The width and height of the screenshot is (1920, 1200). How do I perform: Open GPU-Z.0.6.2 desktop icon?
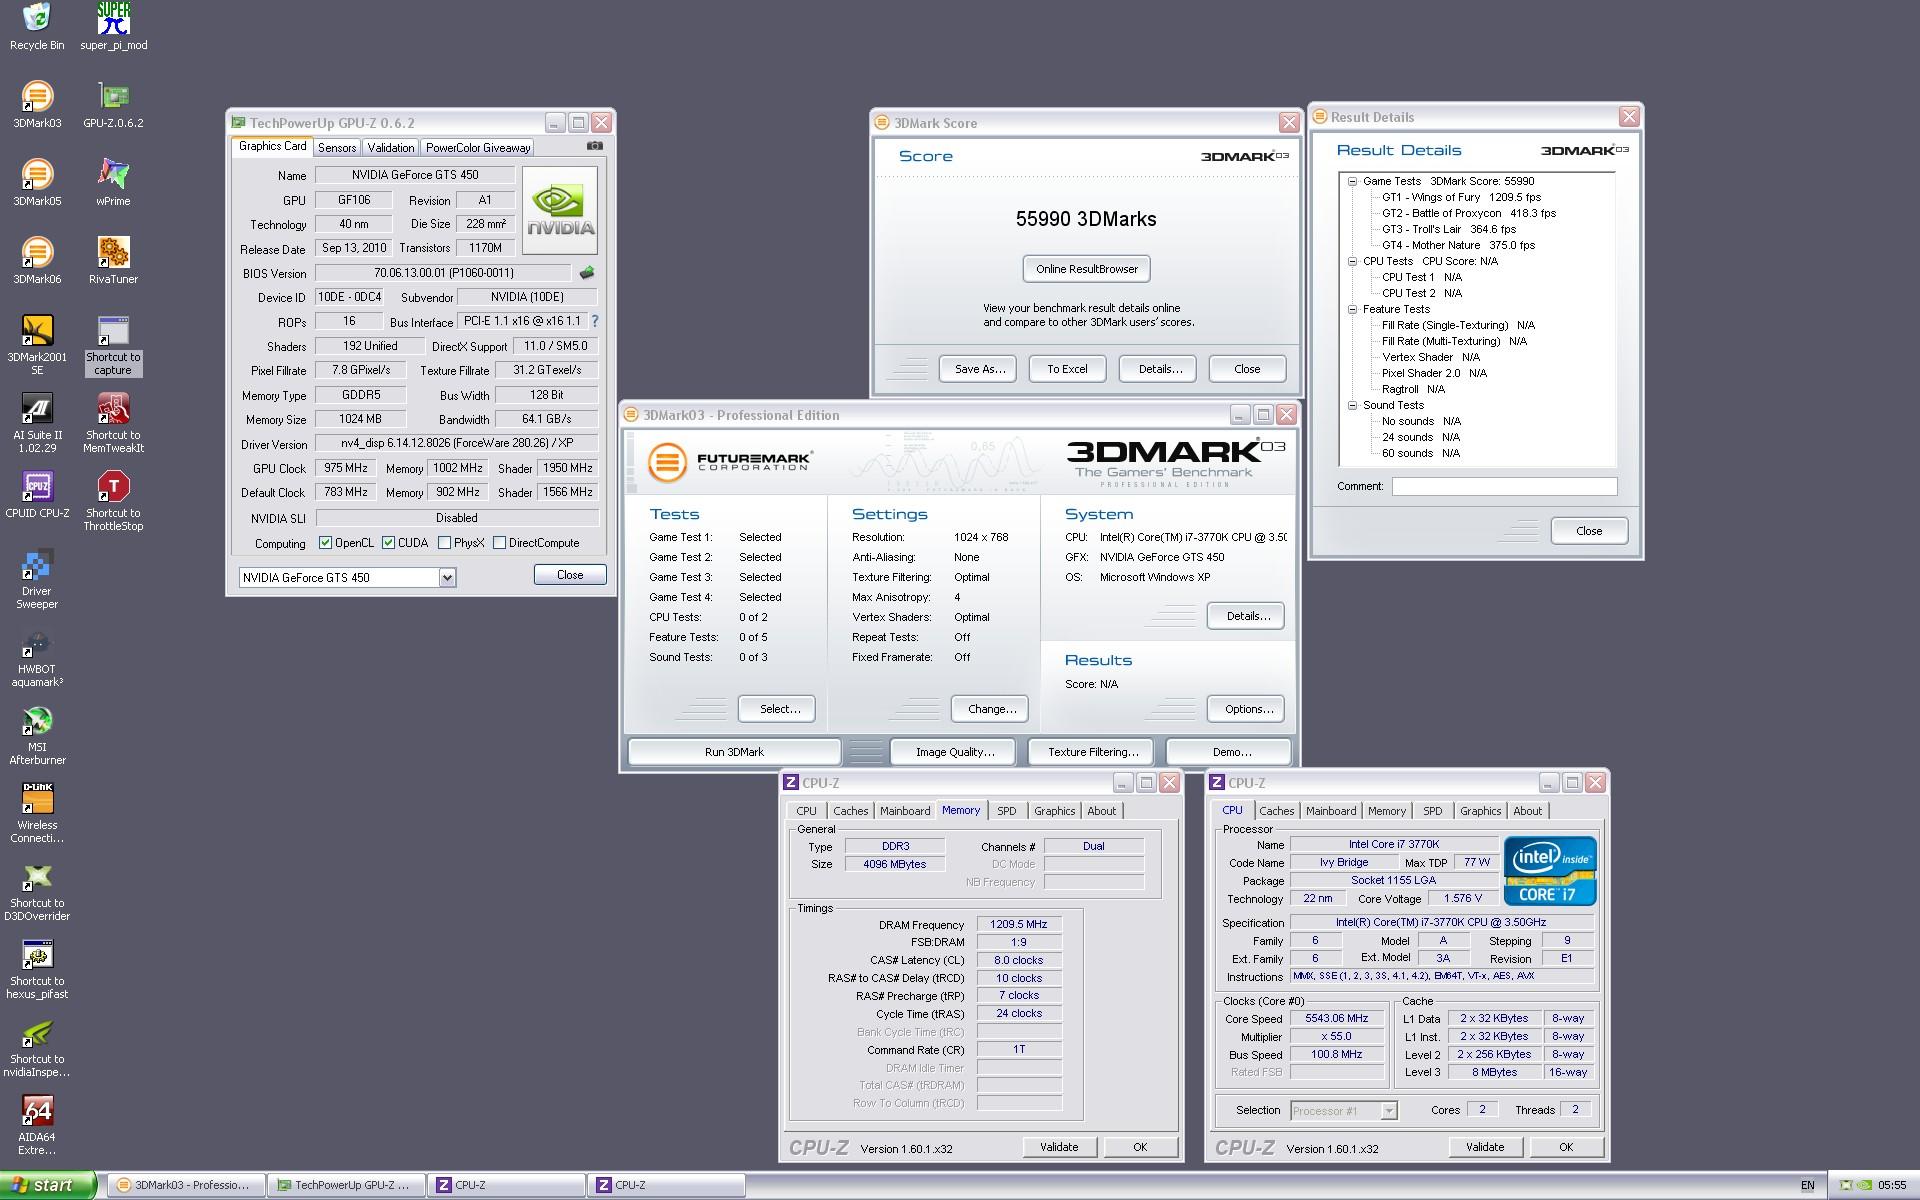113,104
